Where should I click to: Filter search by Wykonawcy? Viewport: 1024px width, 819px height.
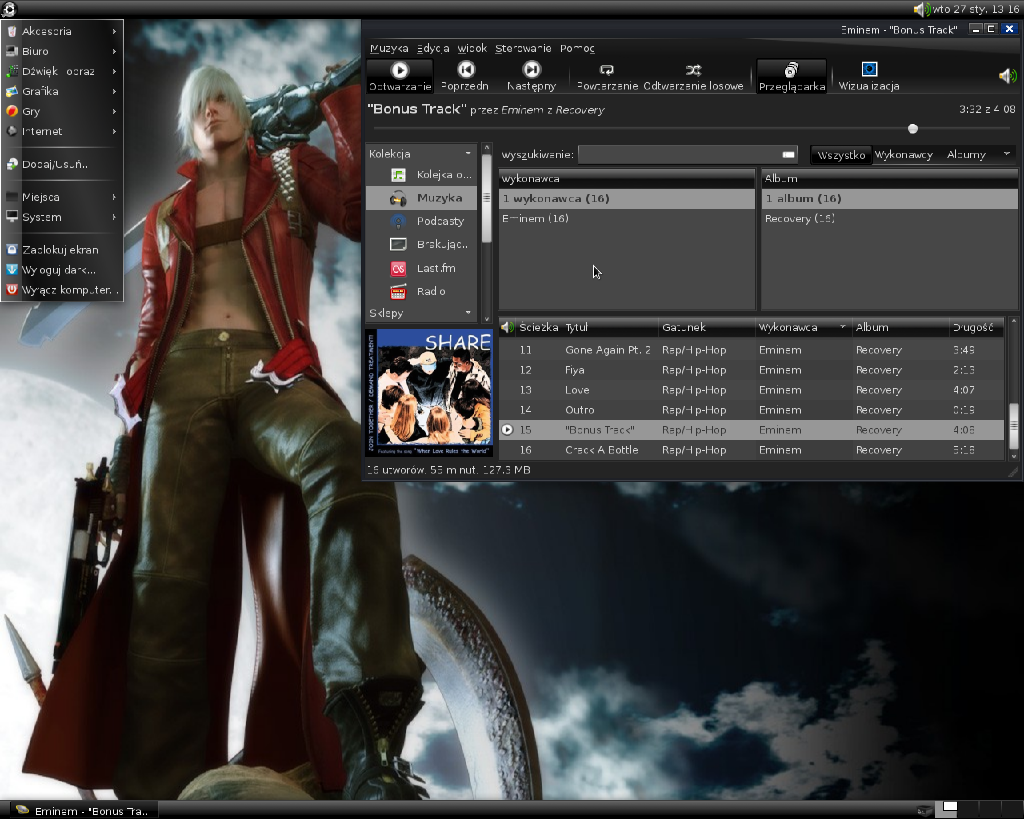coord(903,155)
